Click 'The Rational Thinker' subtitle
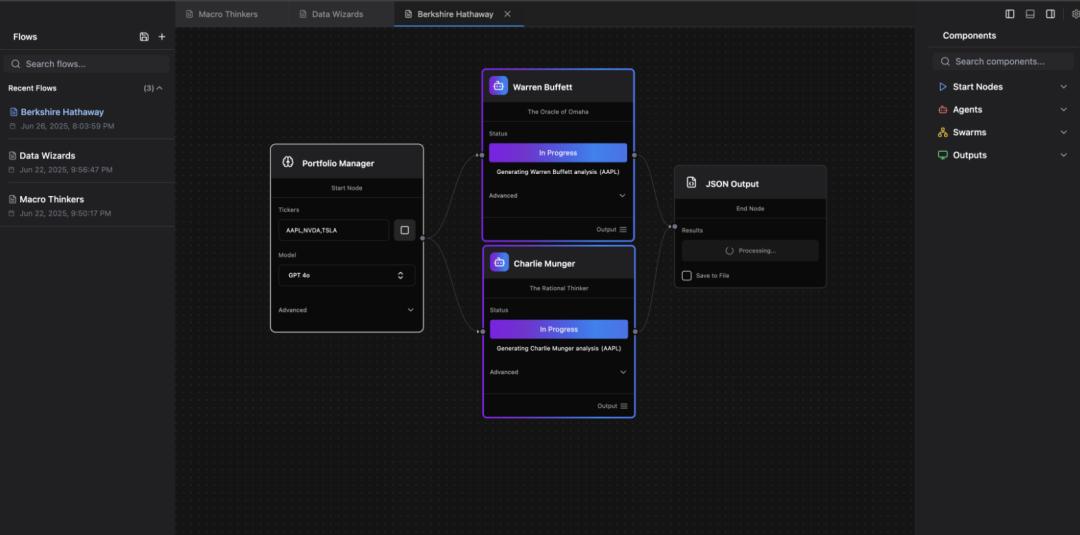The image size is (1080, 535). click(x=559, y=288)
